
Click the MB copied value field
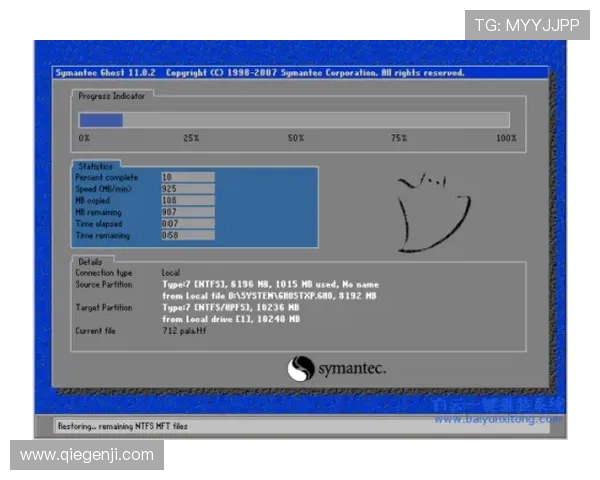(x=187, y=200)
